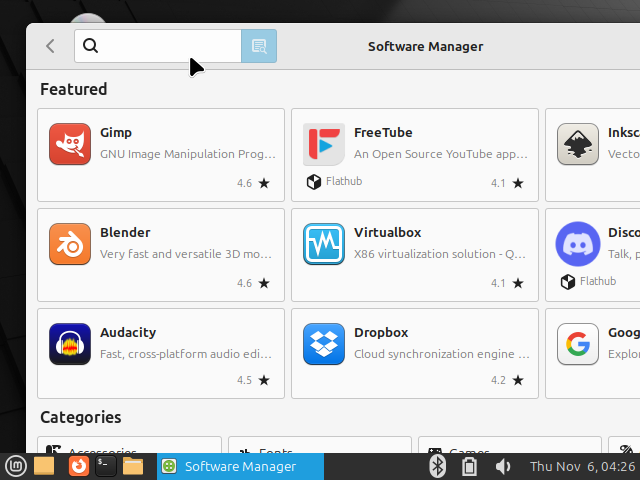This screenshot has height=480, width=640.
Task: Open Audacity via its headphones icon
Action: click(70, 344)
